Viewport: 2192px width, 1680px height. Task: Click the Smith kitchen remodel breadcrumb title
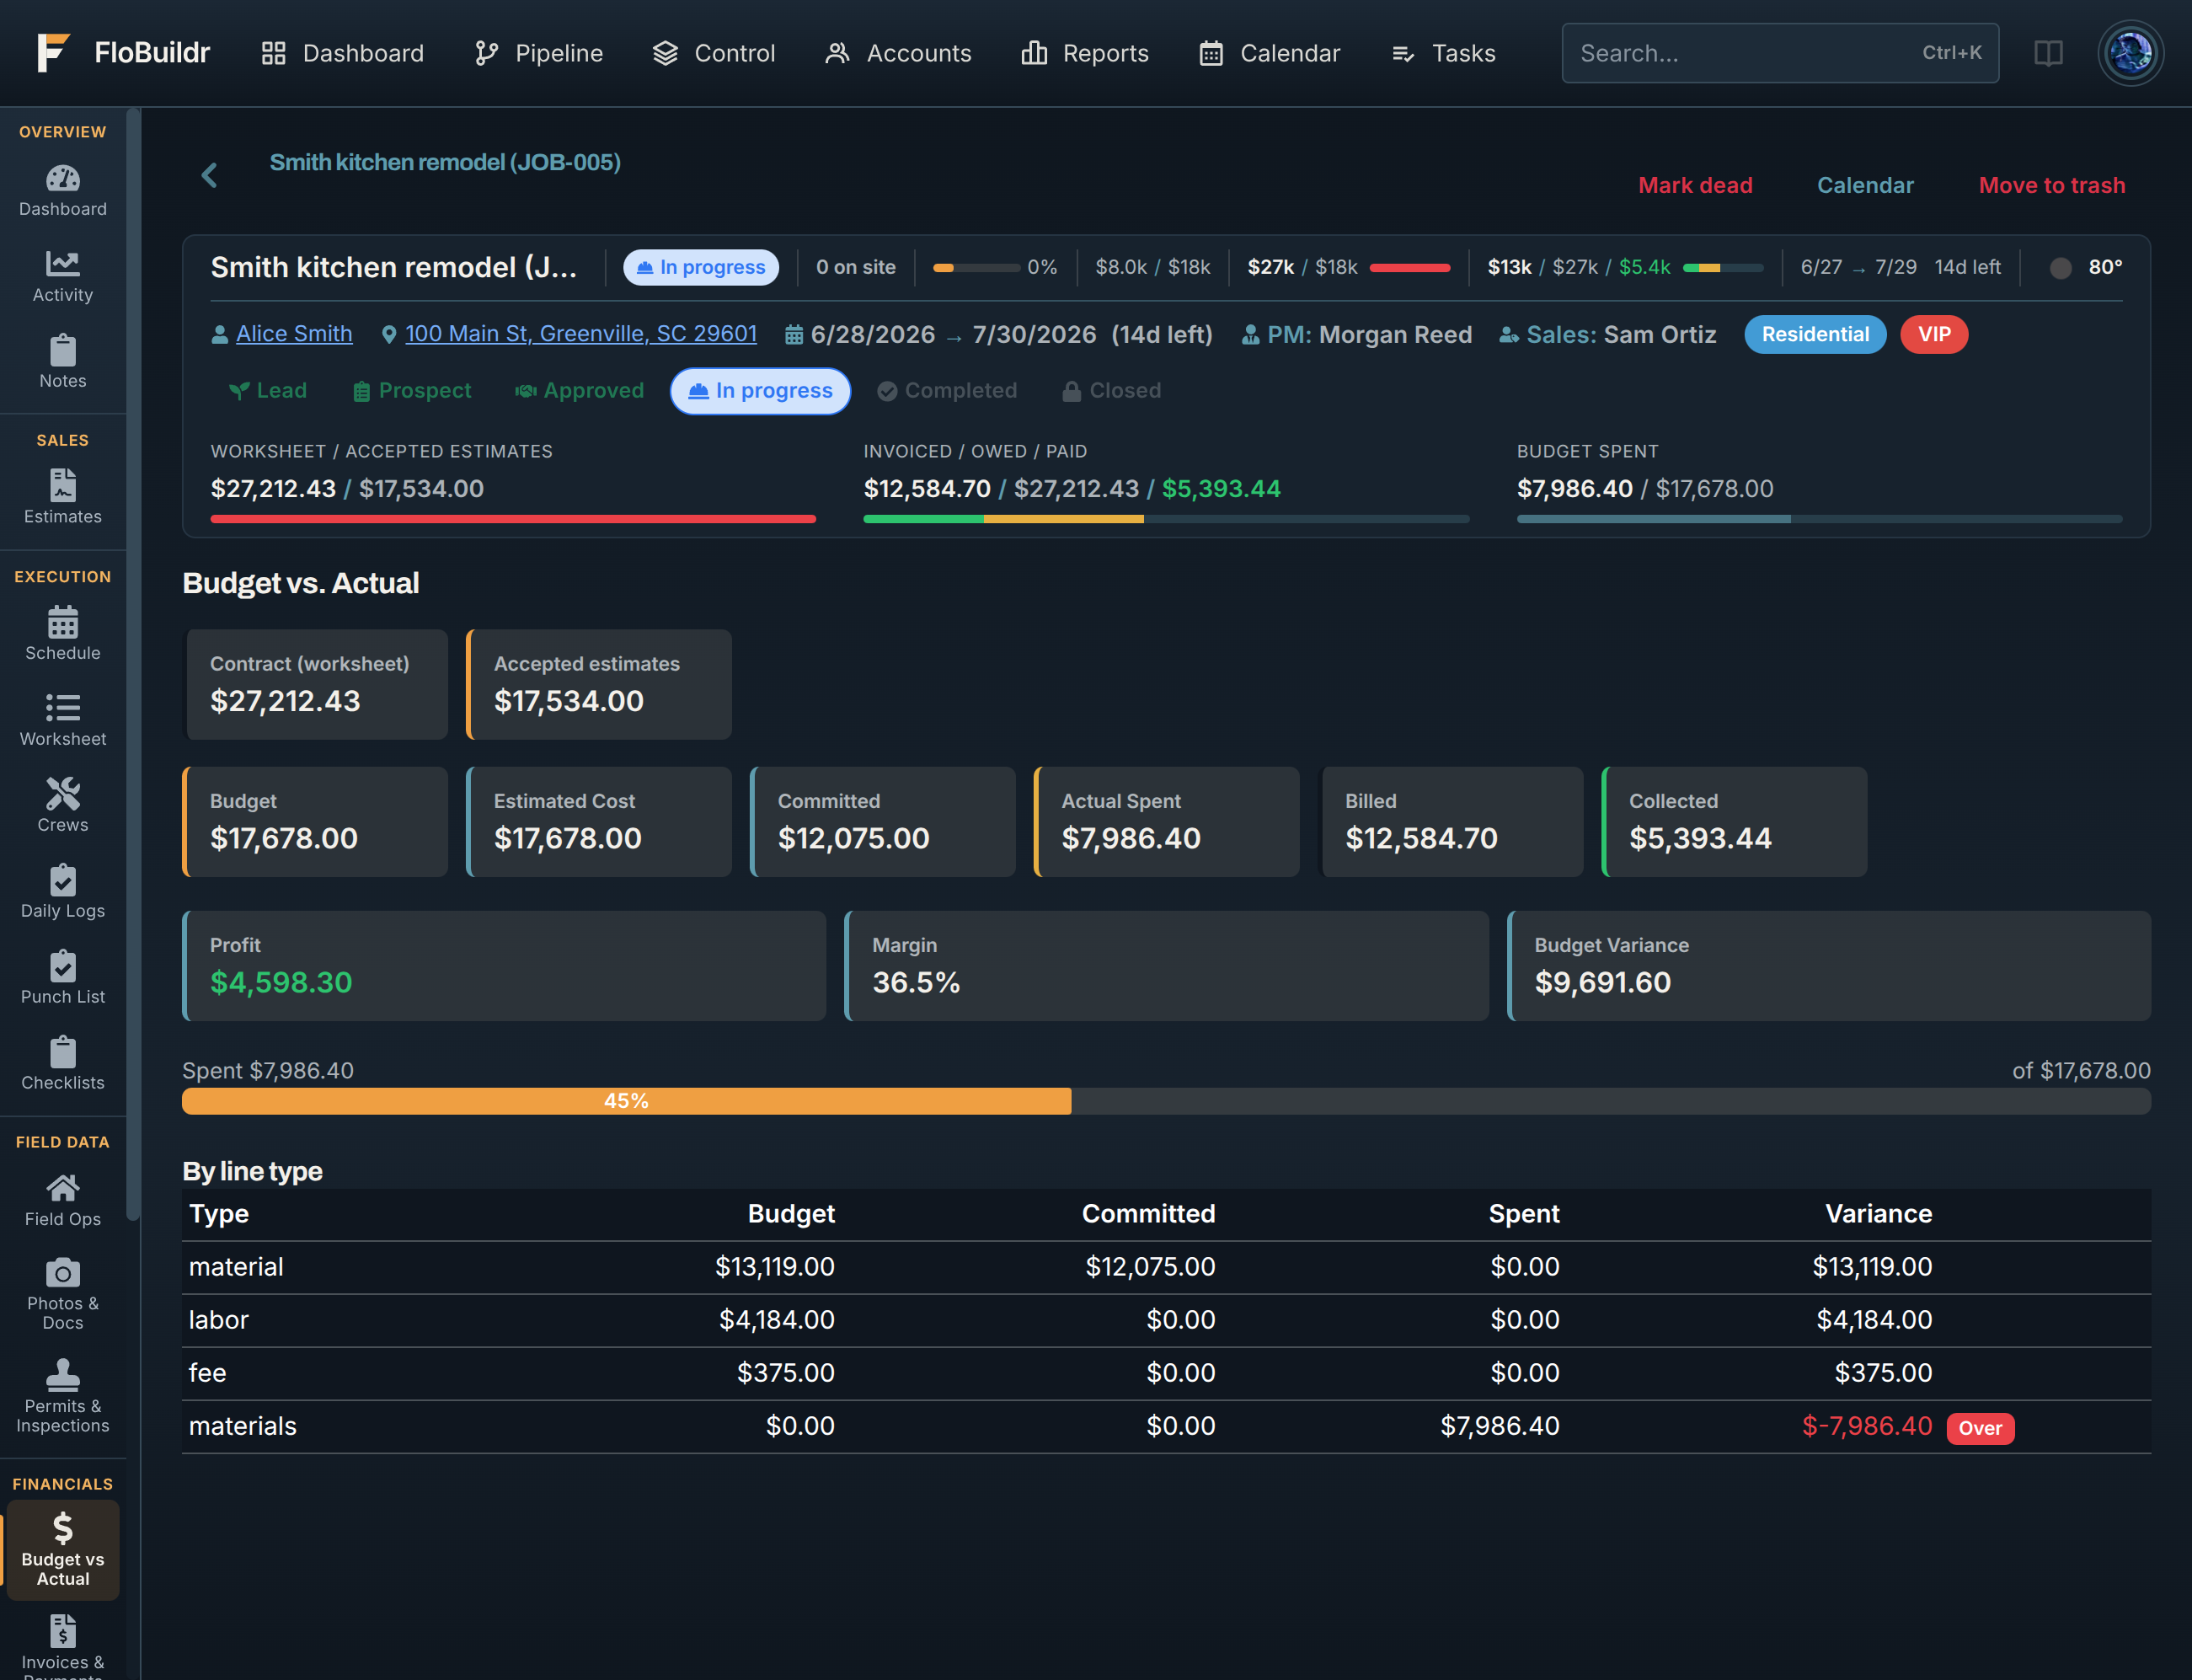tap(445, 162)
